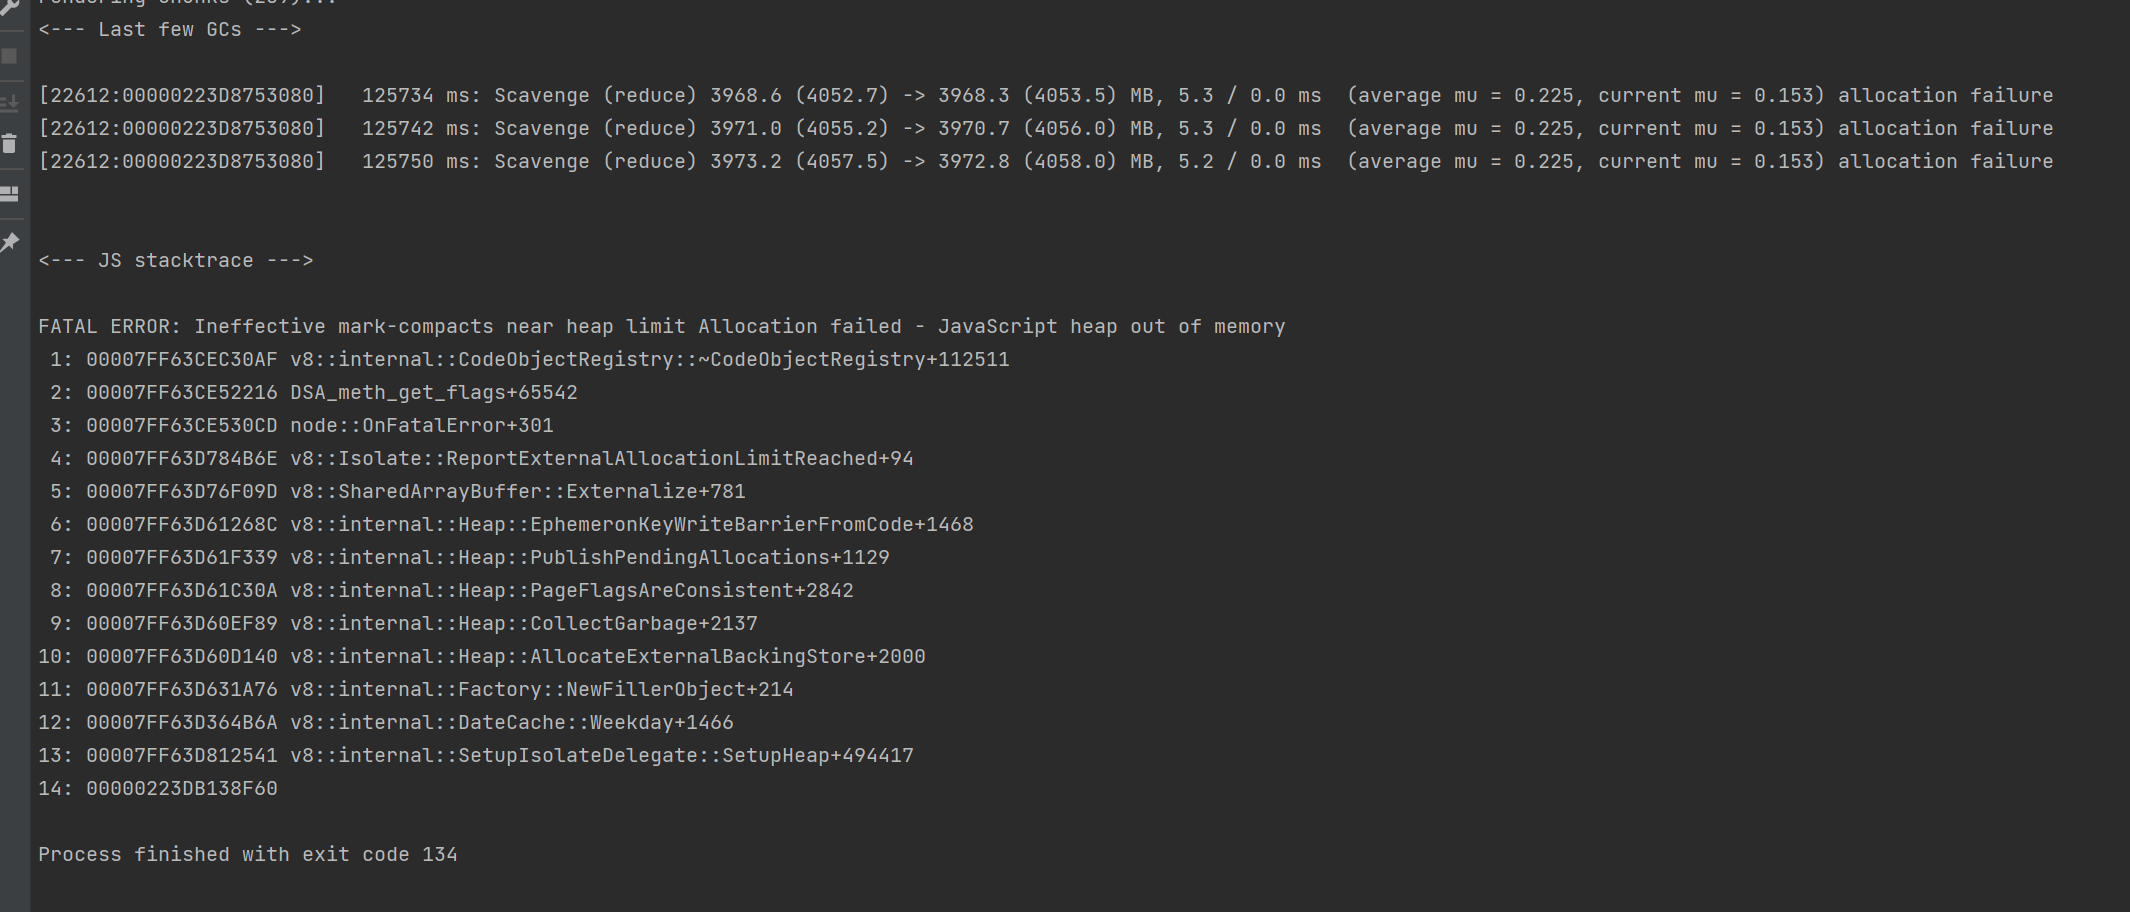Click the FATAL ERROR heap out of memory line

point(661,327)
